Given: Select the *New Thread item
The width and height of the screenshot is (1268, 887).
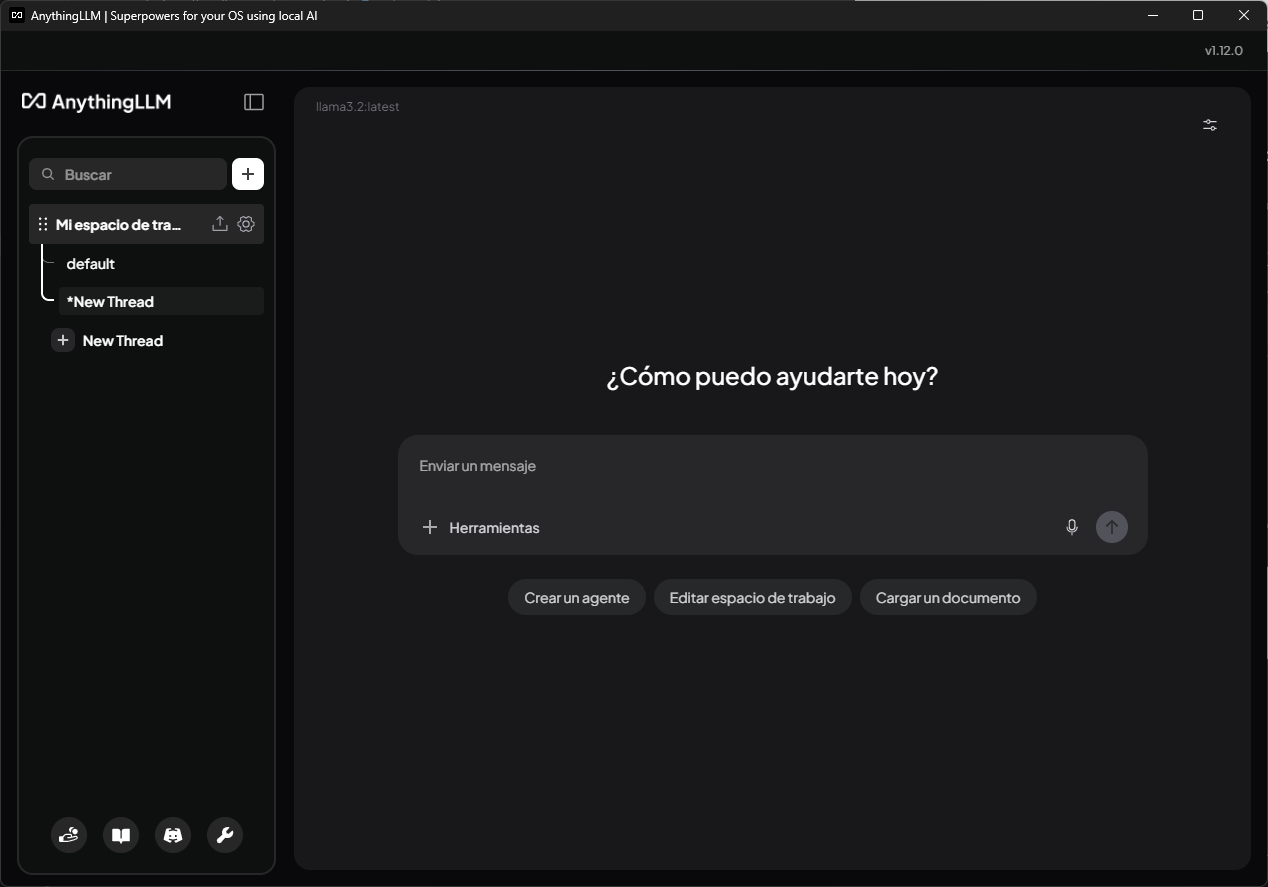Looking at the screenshot, I should tap(161, 301).
